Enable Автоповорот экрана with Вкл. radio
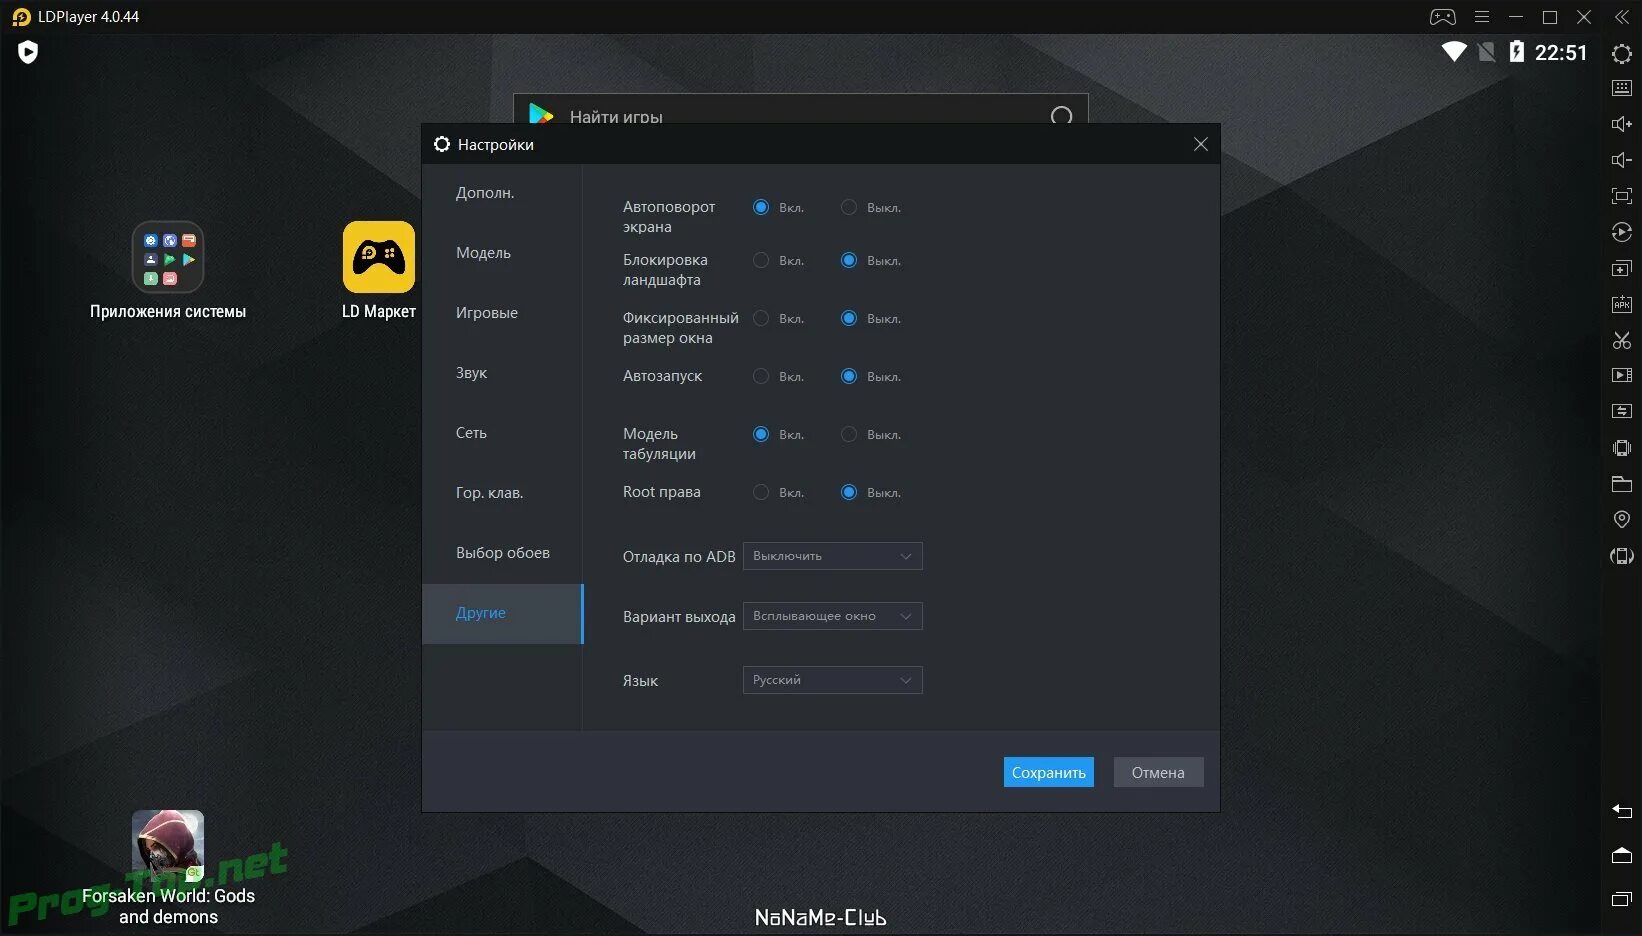1642x936 pixels. (761, 207)
